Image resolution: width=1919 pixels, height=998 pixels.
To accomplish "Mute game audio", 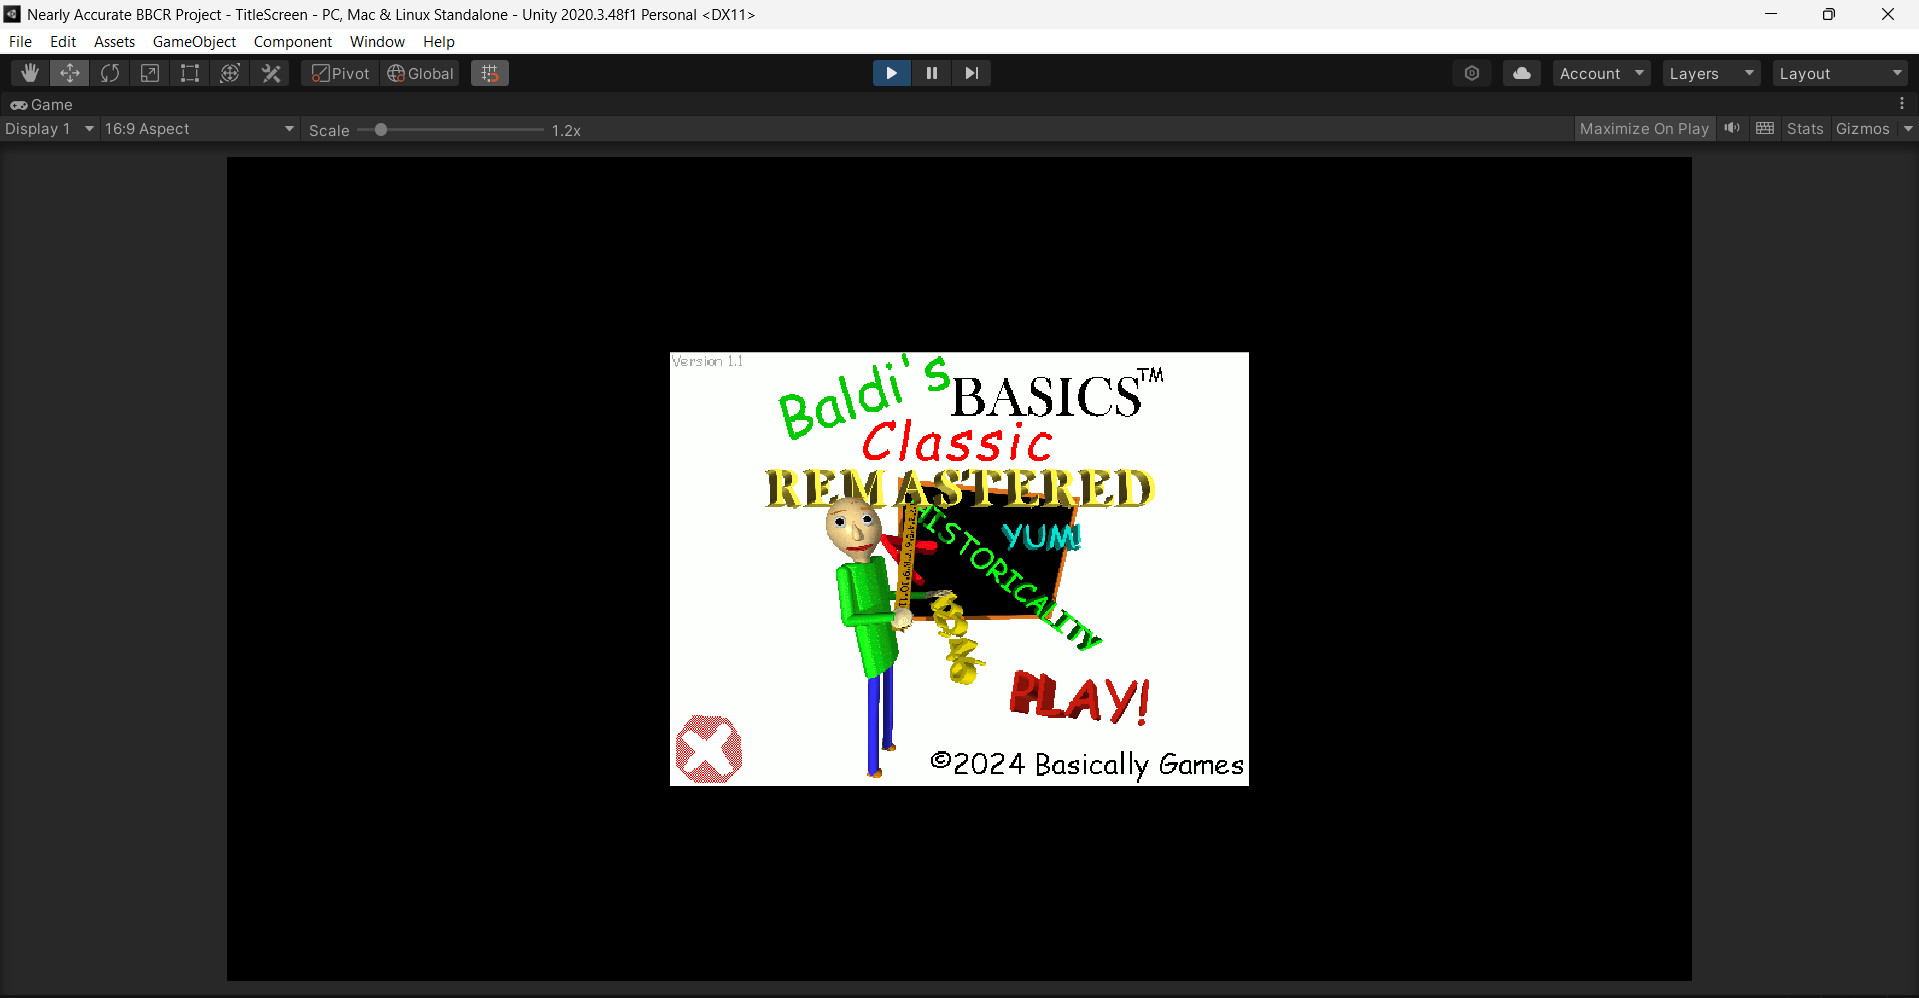I will (1732, 128).
